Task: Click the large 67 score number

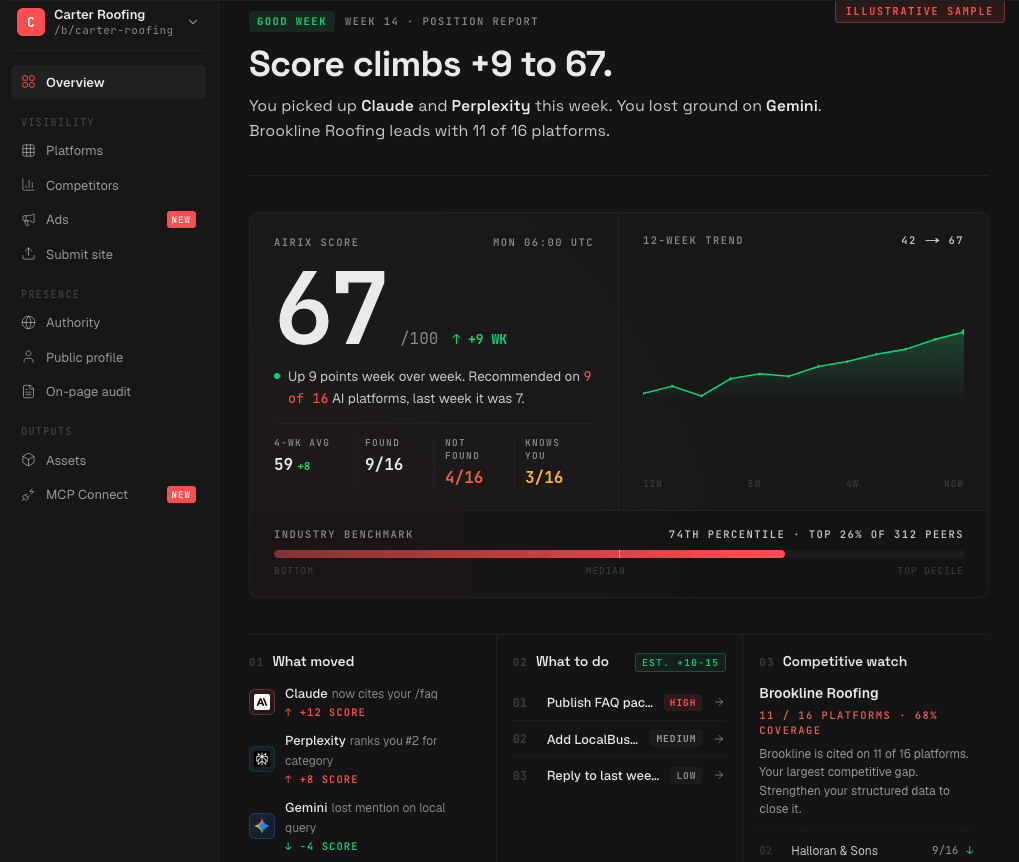Action: 331,308
